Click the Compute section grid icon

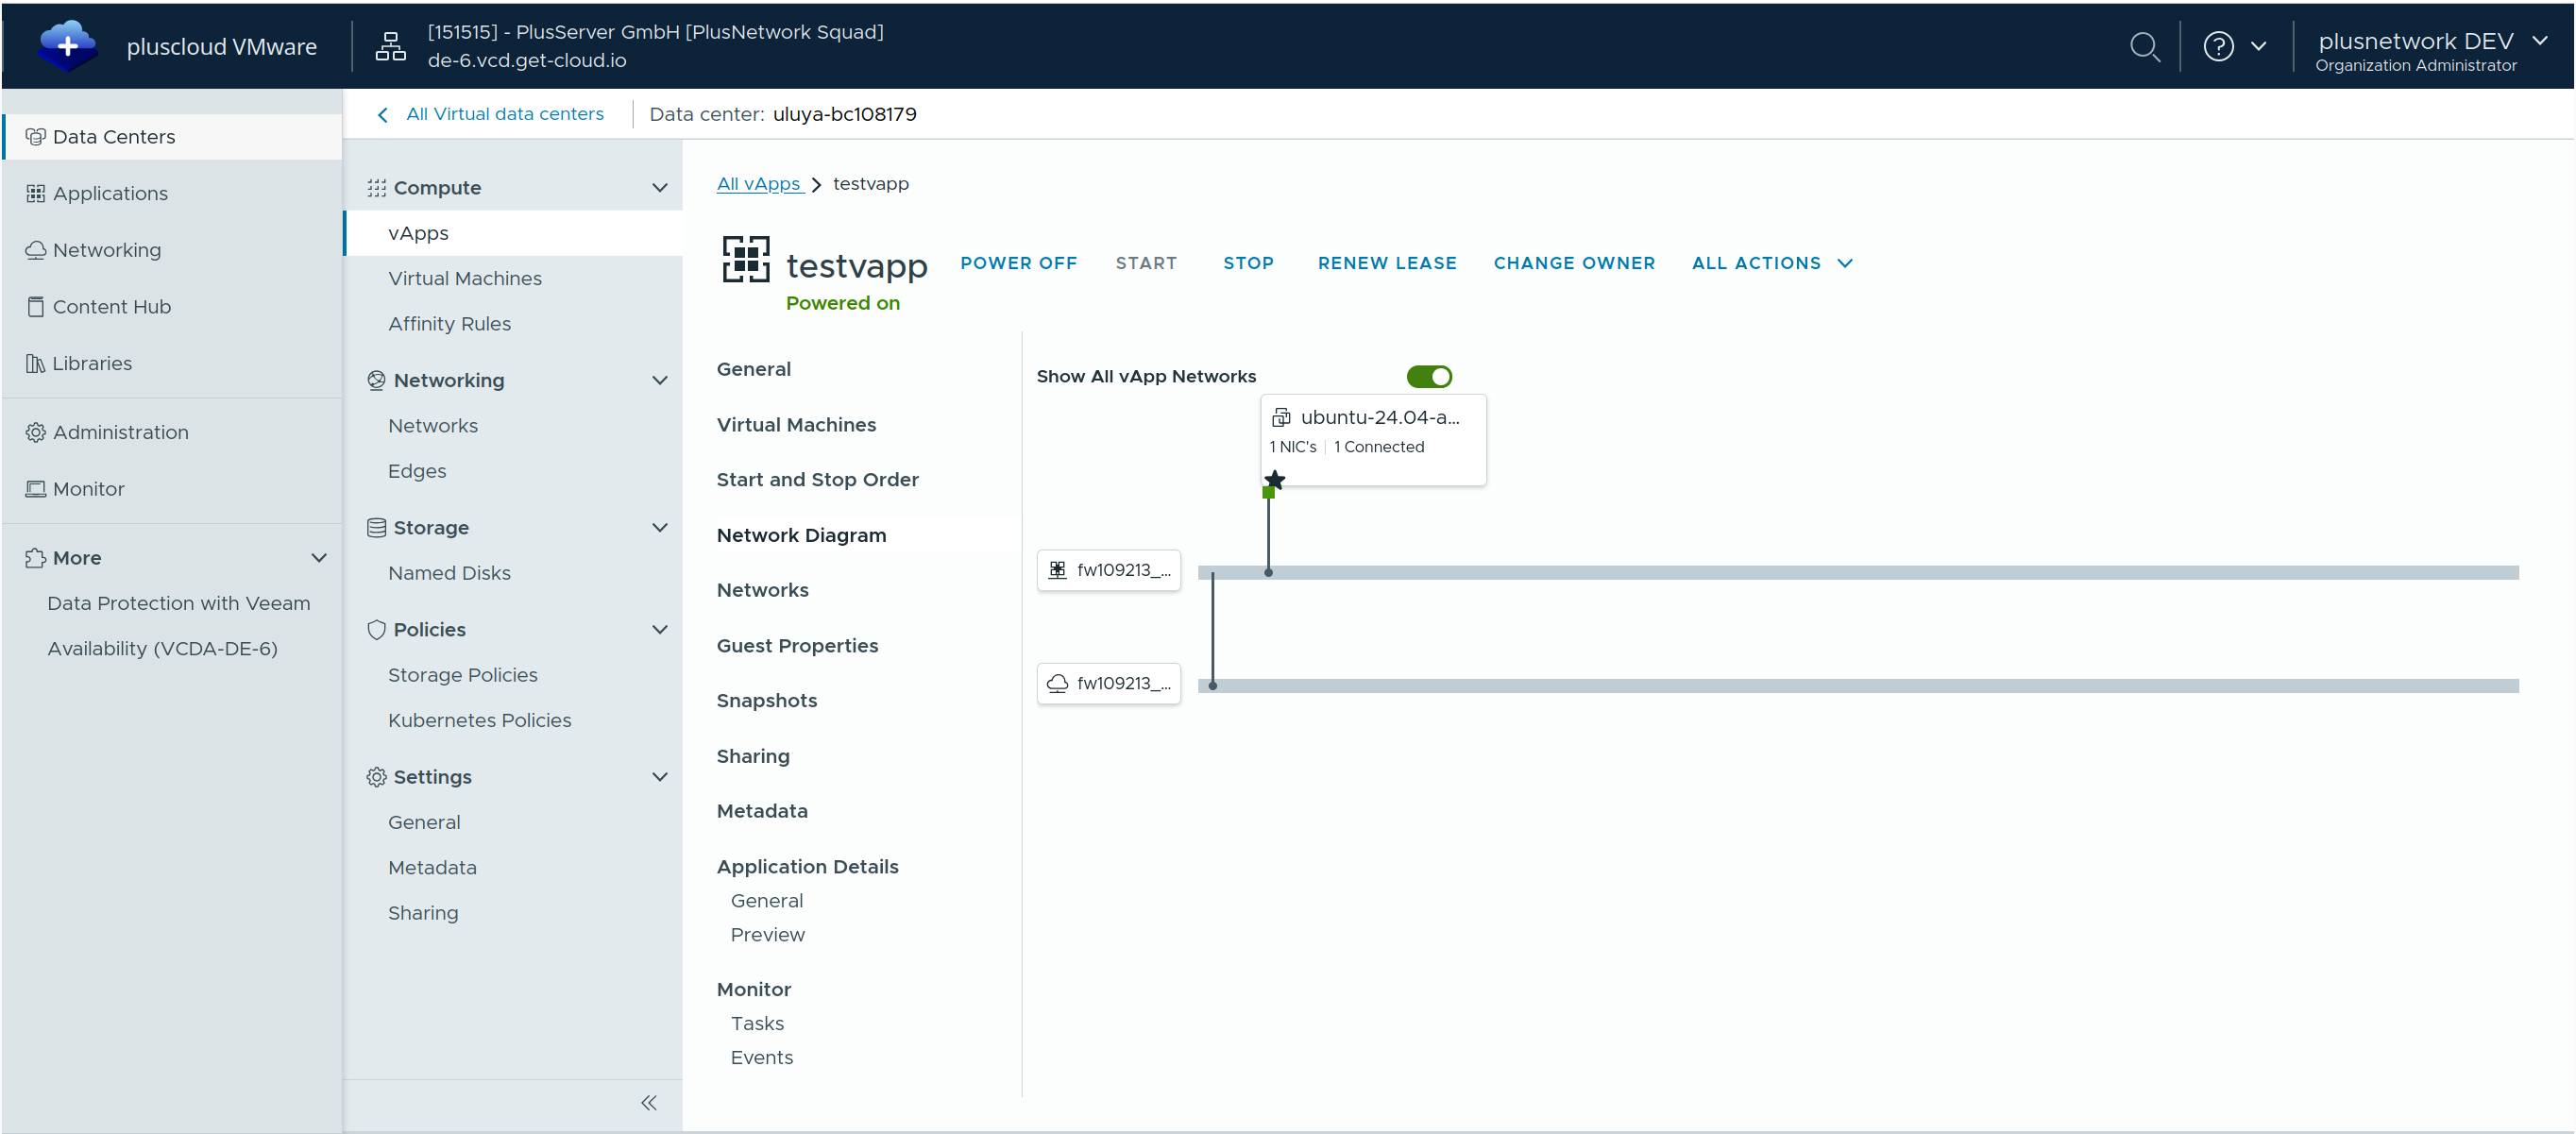click(x=376, y=188)
